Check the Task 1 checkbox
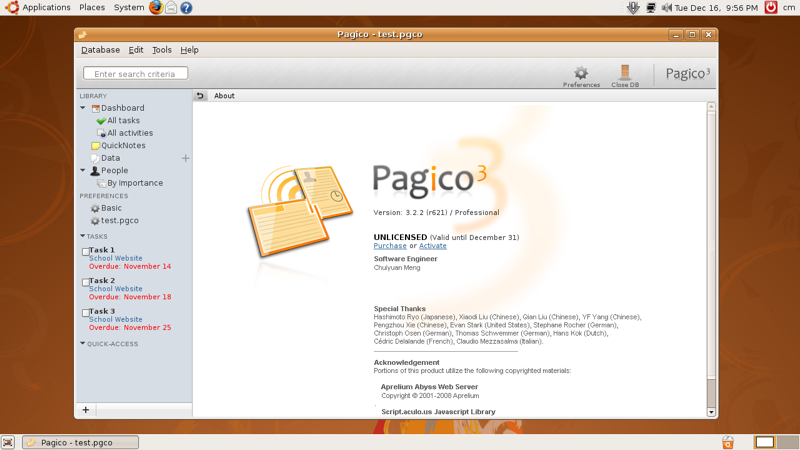Image resolution: width=800 pixels, height=450 pixels. pos(86,252)
